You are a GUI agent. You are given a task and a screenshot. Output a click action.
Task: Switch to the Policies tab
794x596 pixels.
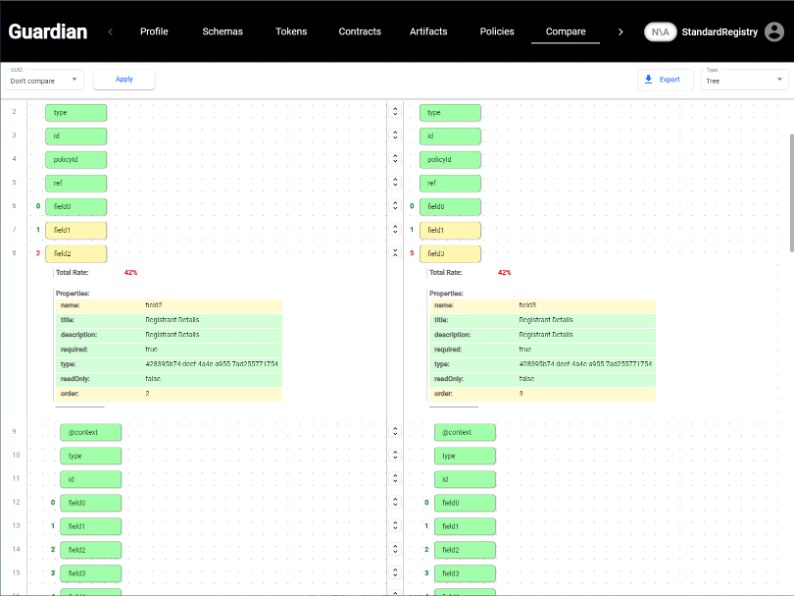click(497, 32)
